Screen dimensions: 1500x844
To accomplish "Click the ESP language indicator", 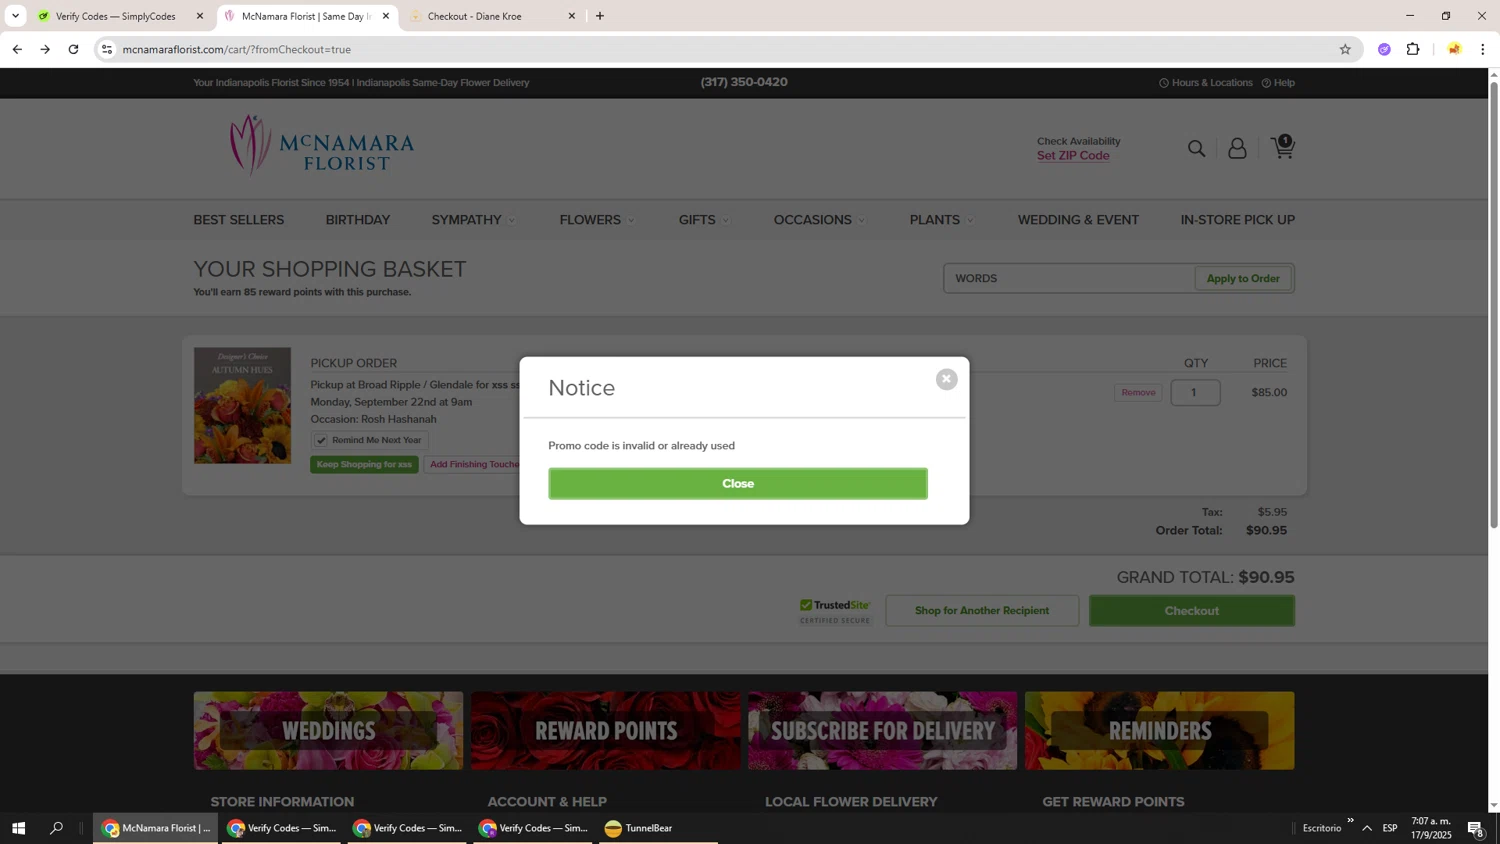I will (1390, 828).
